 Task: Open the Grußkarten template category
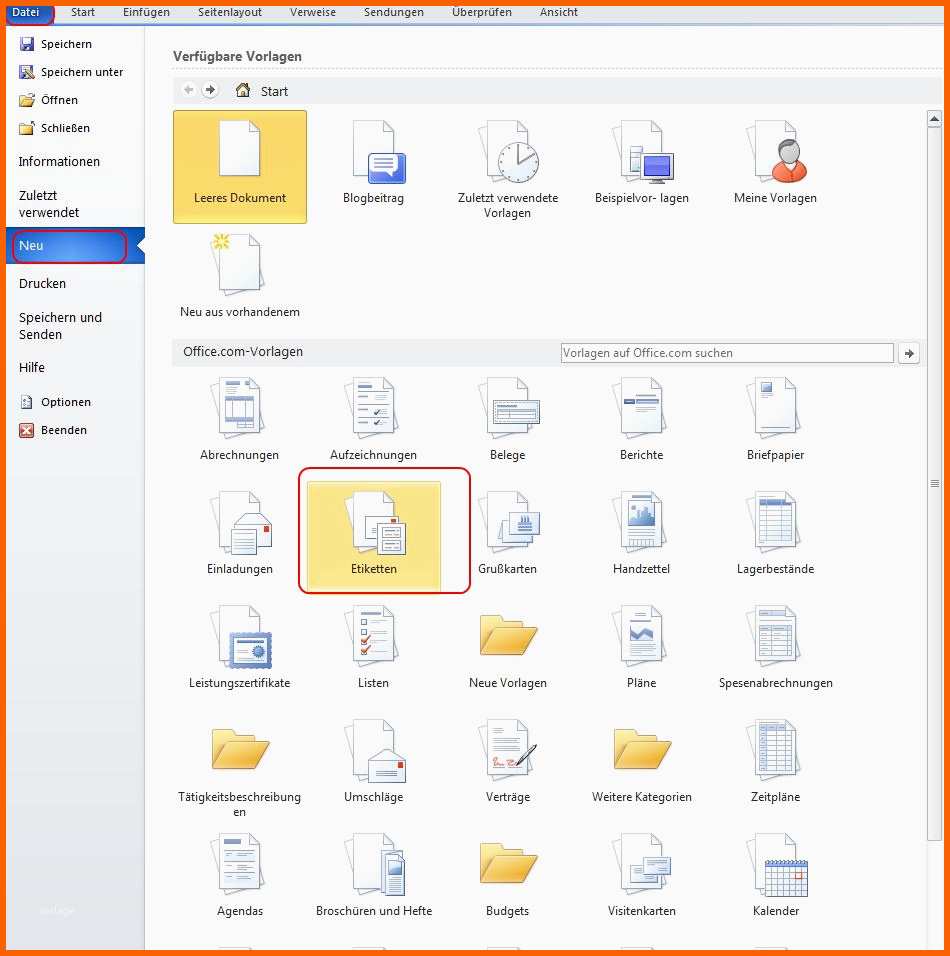coord(507,534)
